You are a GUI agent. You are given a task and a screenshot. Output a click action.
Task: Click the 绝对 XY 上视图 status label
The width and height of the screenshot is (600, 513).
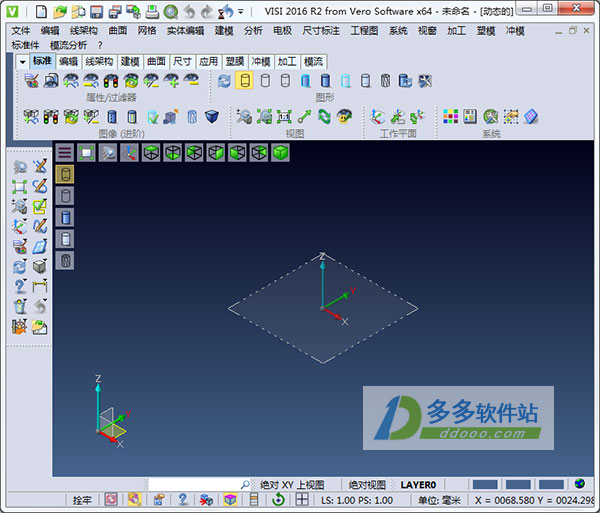click(292, 485)
